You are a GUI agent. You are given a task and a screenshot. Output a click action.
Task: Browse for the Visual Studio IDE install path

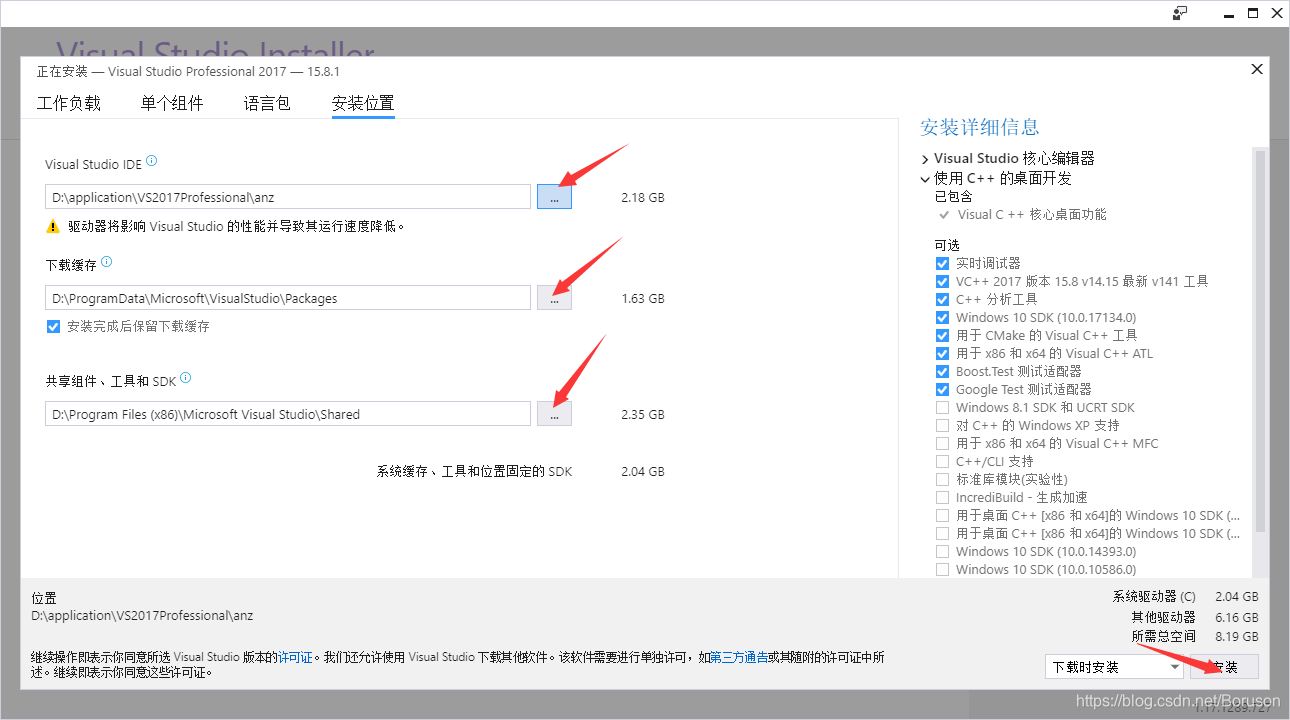pos(554,197)
